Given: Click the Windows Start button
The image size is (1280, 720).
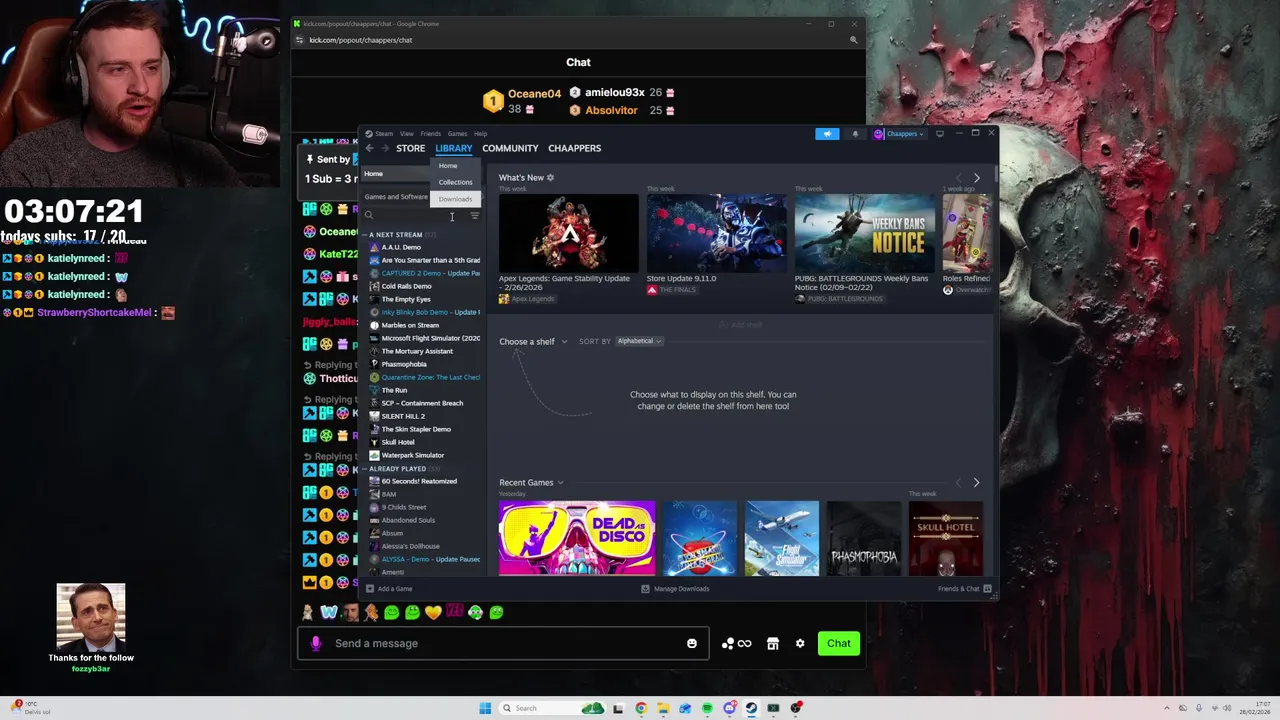Looking at the screenshot, I should [485, 708].
